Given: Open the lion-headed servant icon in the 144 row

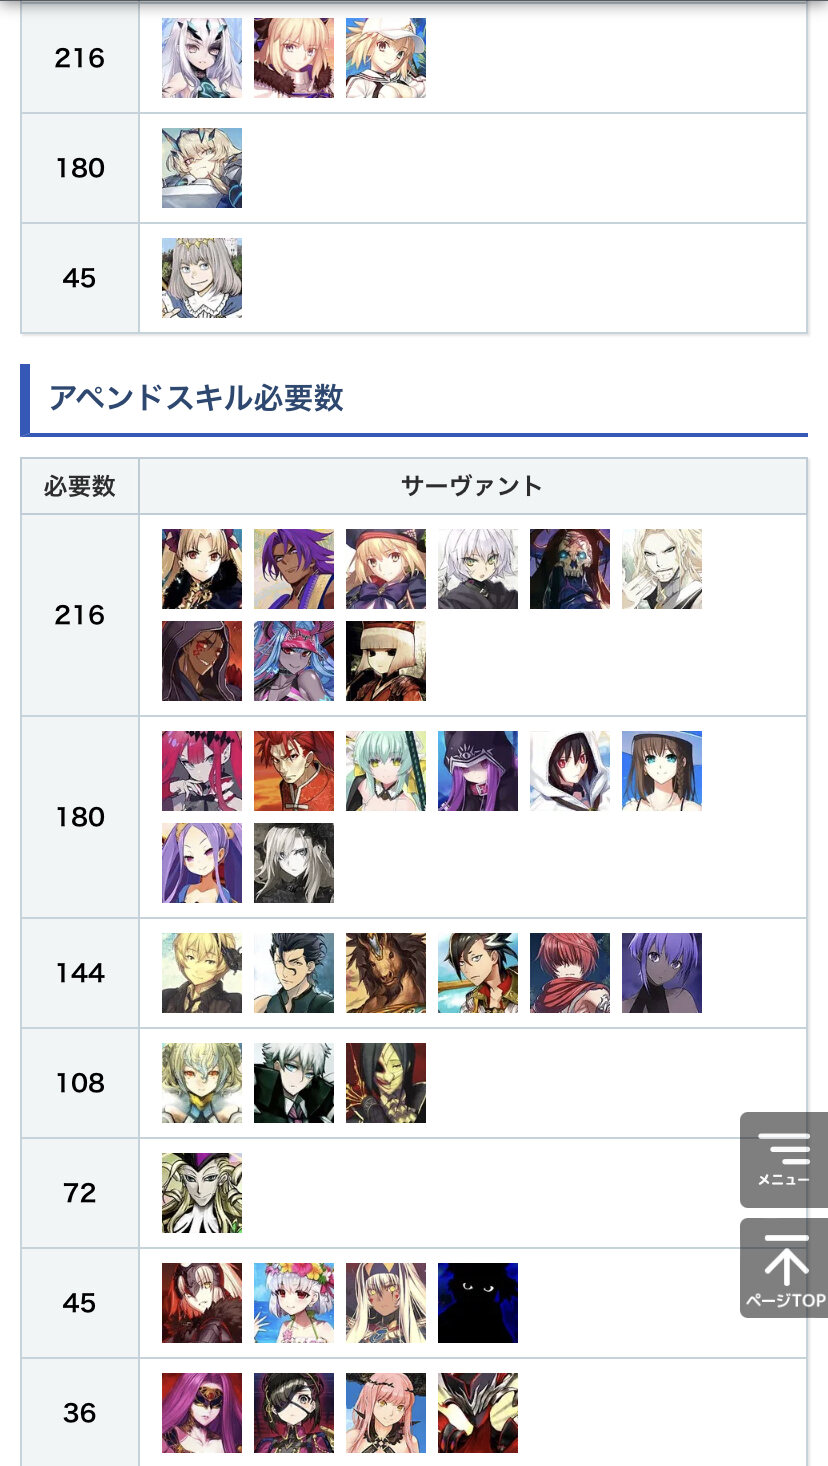Looking at the screenshot, I should pyautogui.click(x=386, y=973).
